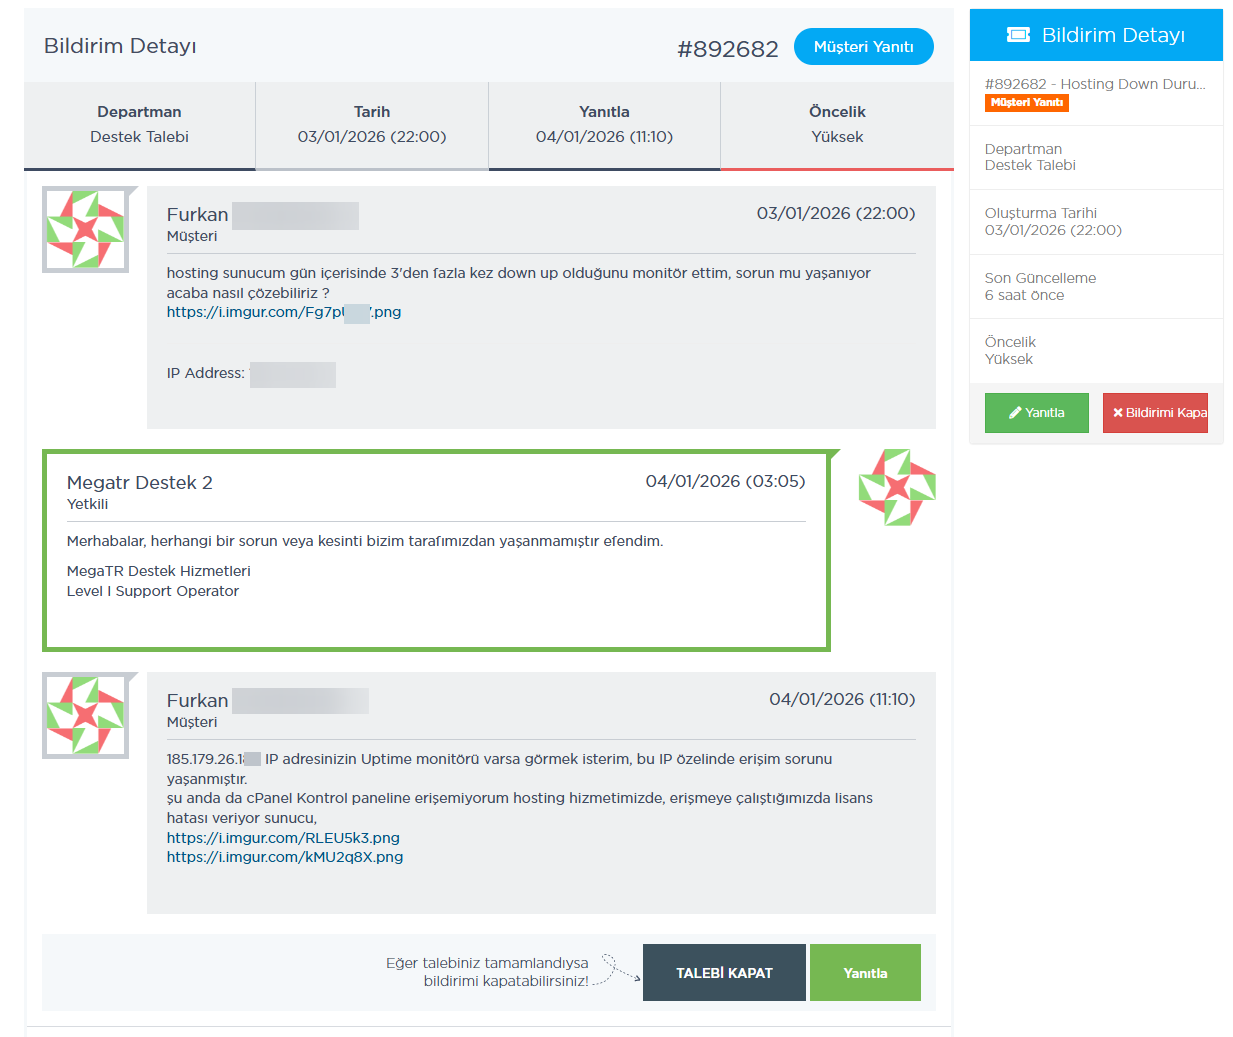The width and height of the screenshot is (1233, 1037).
Task: Select the Öncelik Yüksek tab
Action: point(837,125)
